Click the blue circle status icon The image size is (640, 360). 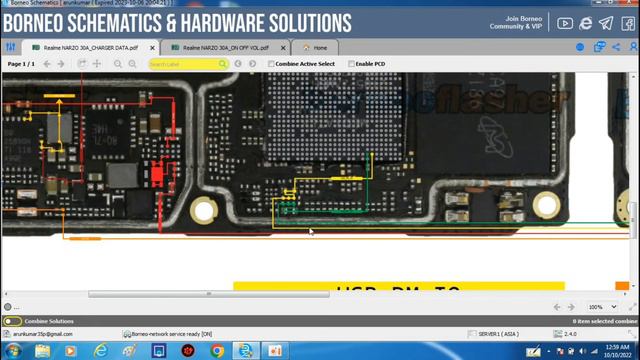pyautogui.click(x=580, y=47)
